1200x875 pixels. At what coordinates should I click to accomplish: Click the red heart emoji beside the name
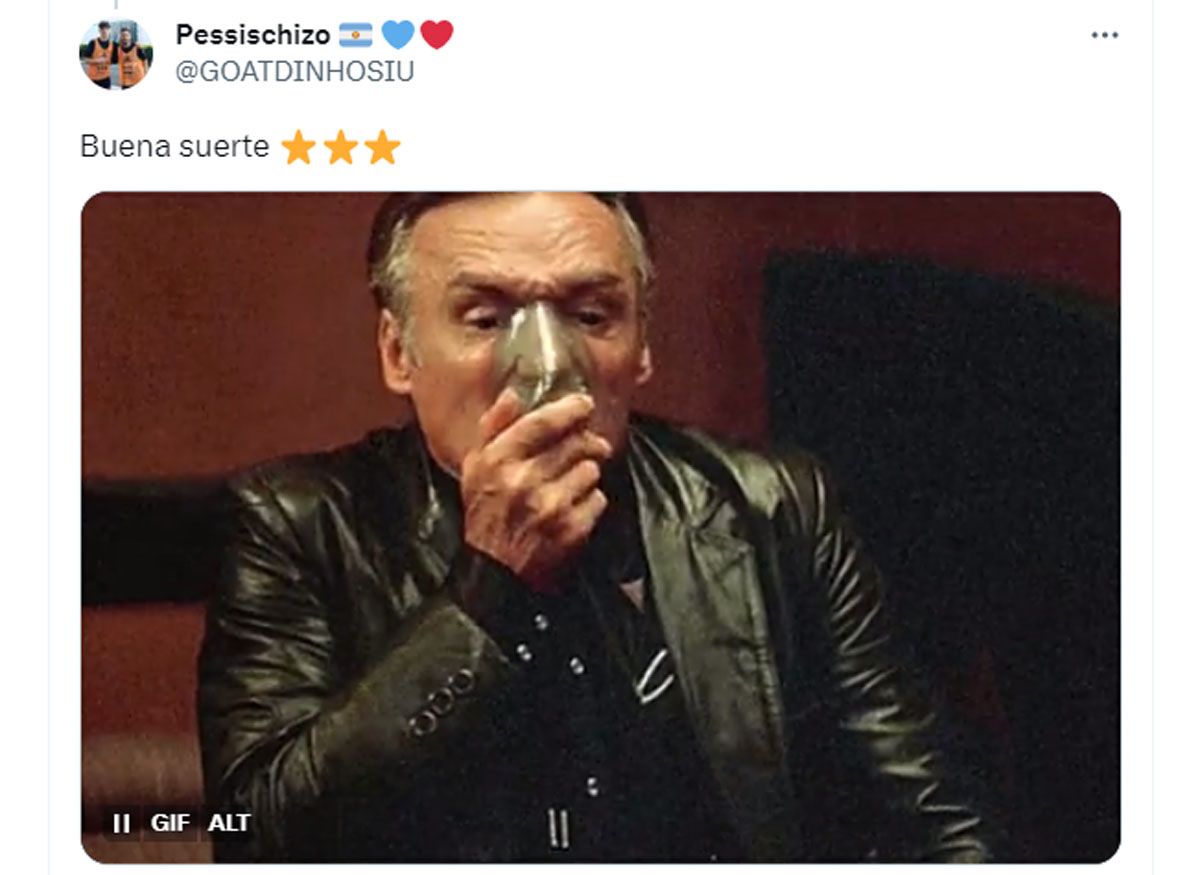click(436, 36)
